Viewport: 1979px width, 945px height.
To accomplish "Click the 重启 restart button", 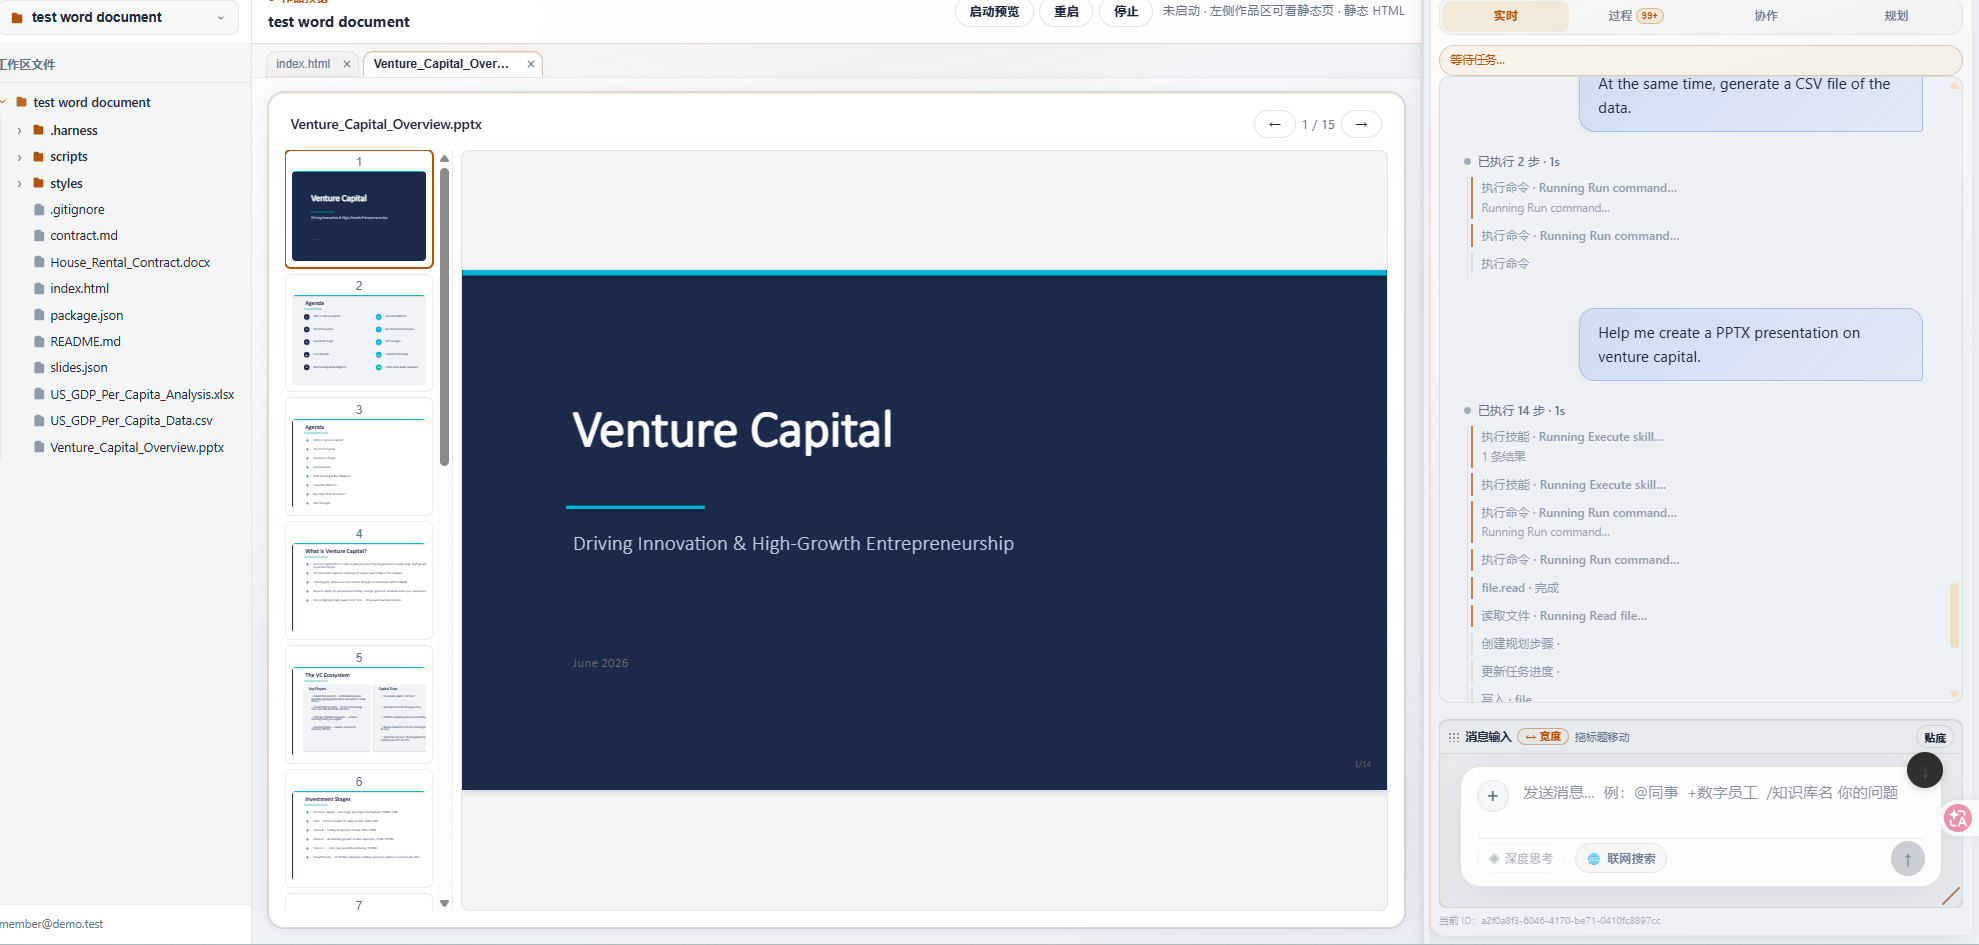I will pyautogui.click(x=1066, y=12).
